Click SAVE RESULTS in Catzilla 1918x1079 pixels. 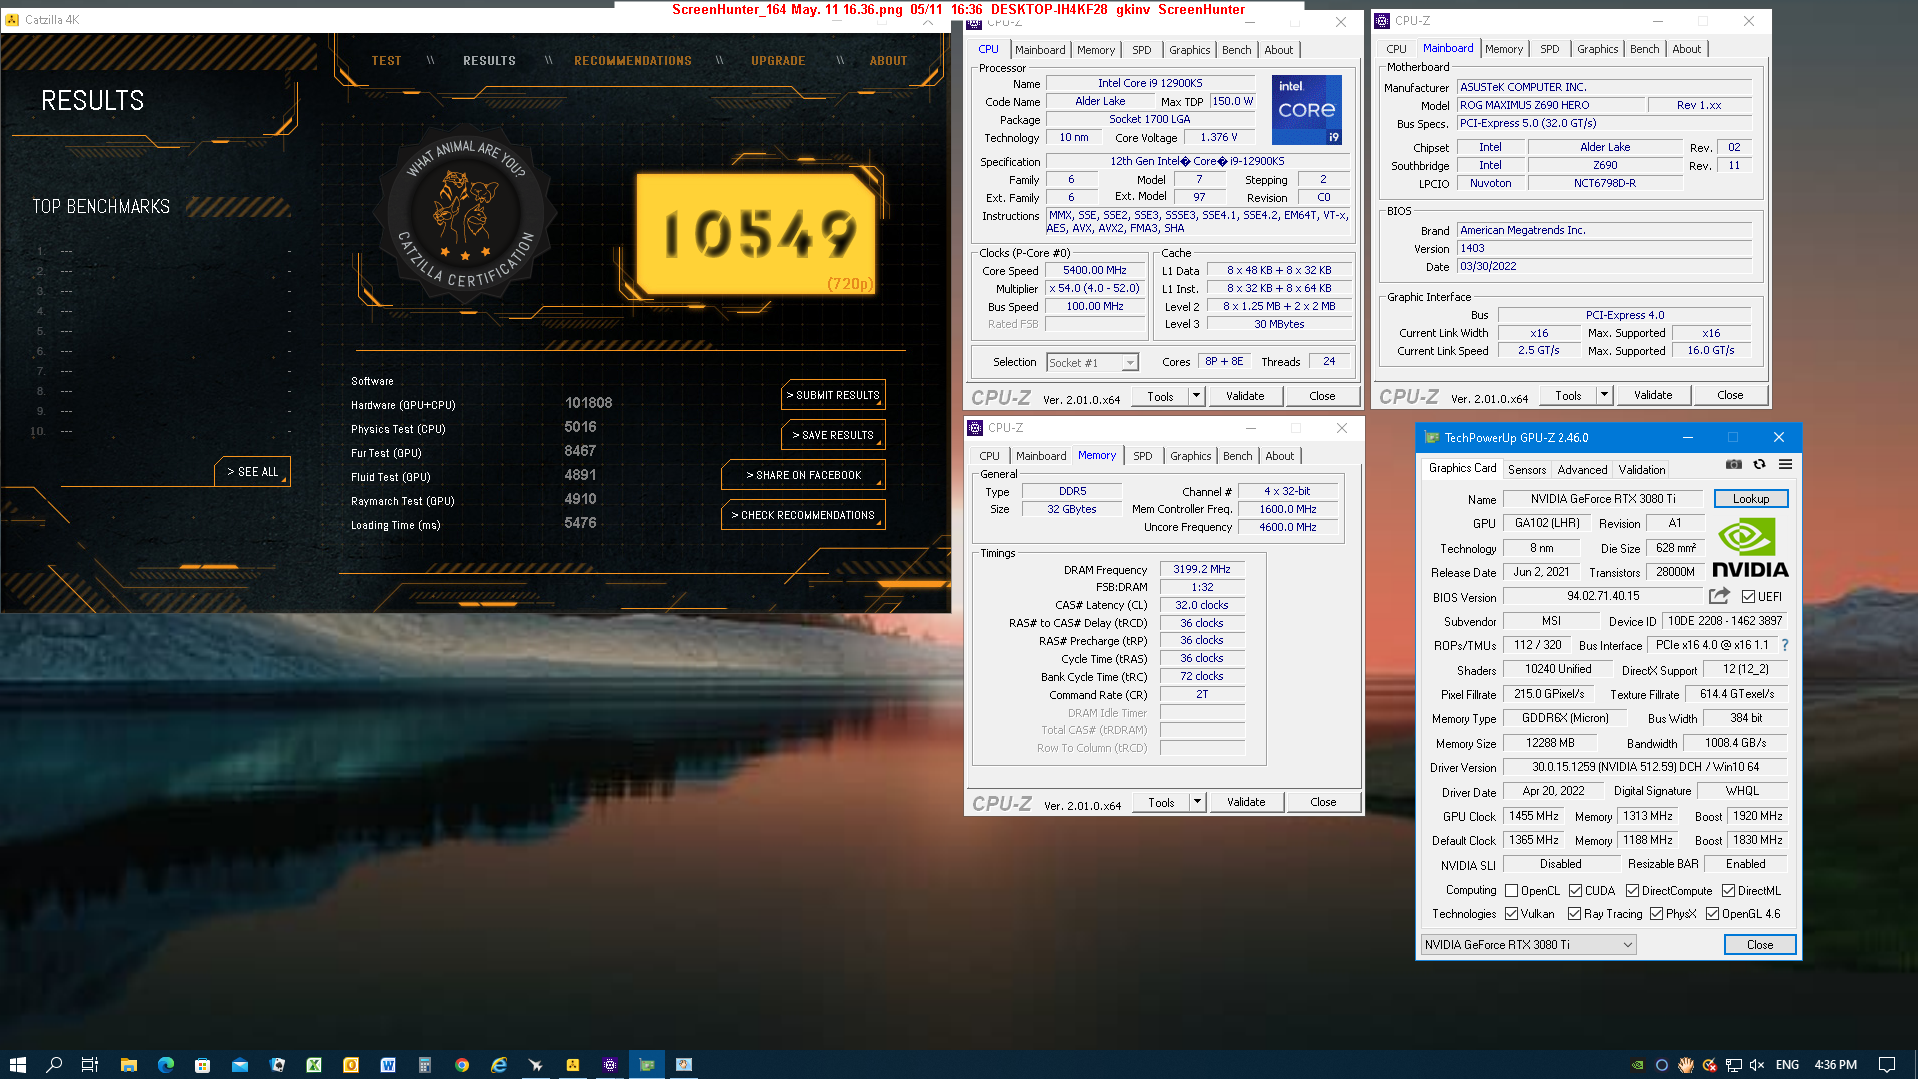833,435
